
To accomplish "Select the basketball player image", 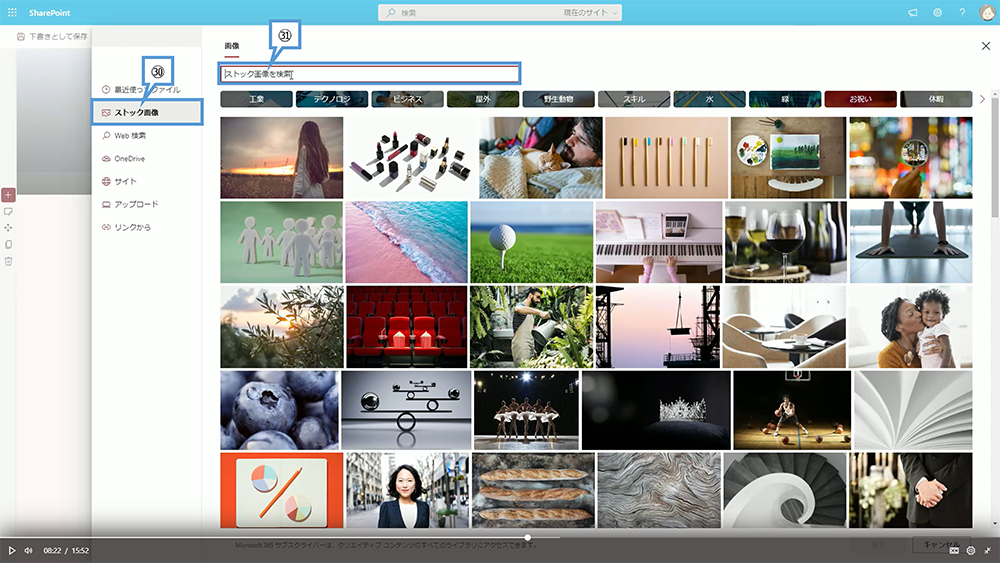I will (792, 411).
